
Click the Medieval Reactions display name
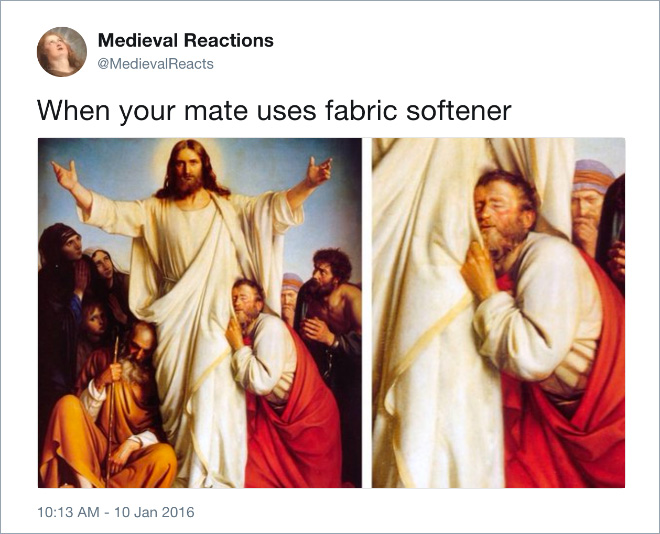[x=186, y=40]
